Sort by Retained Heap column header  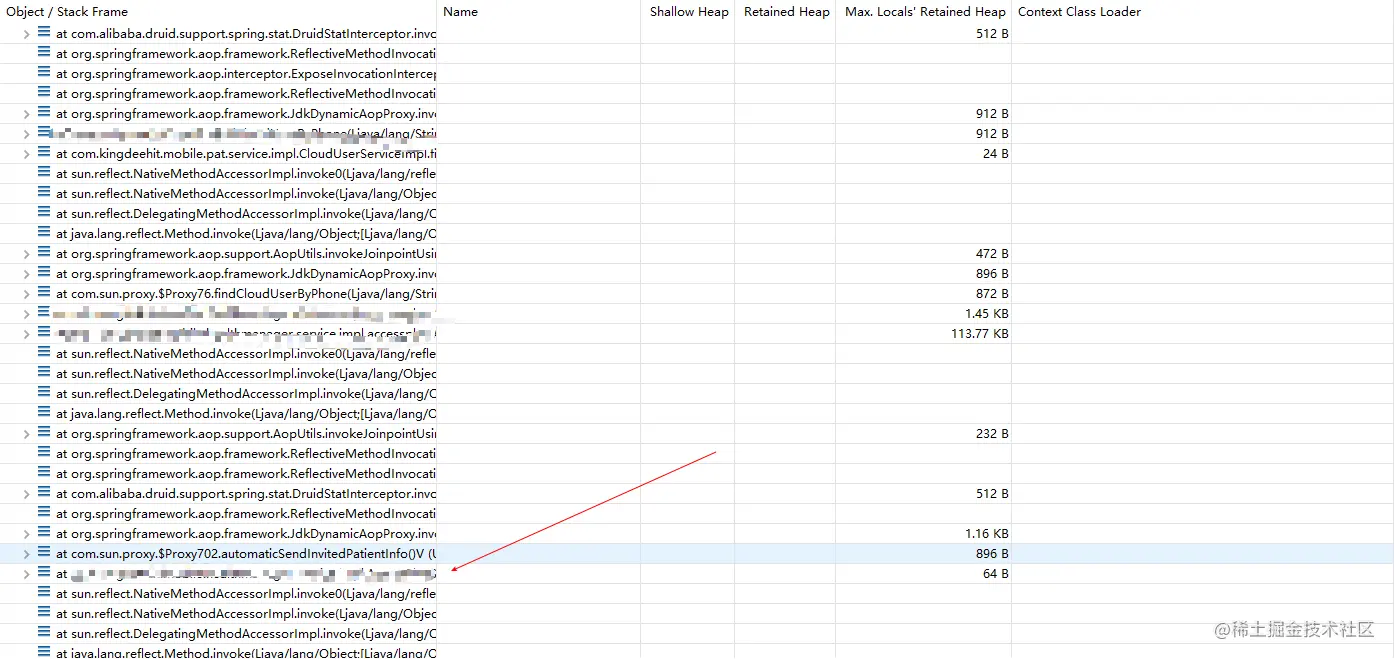(787, 12)
